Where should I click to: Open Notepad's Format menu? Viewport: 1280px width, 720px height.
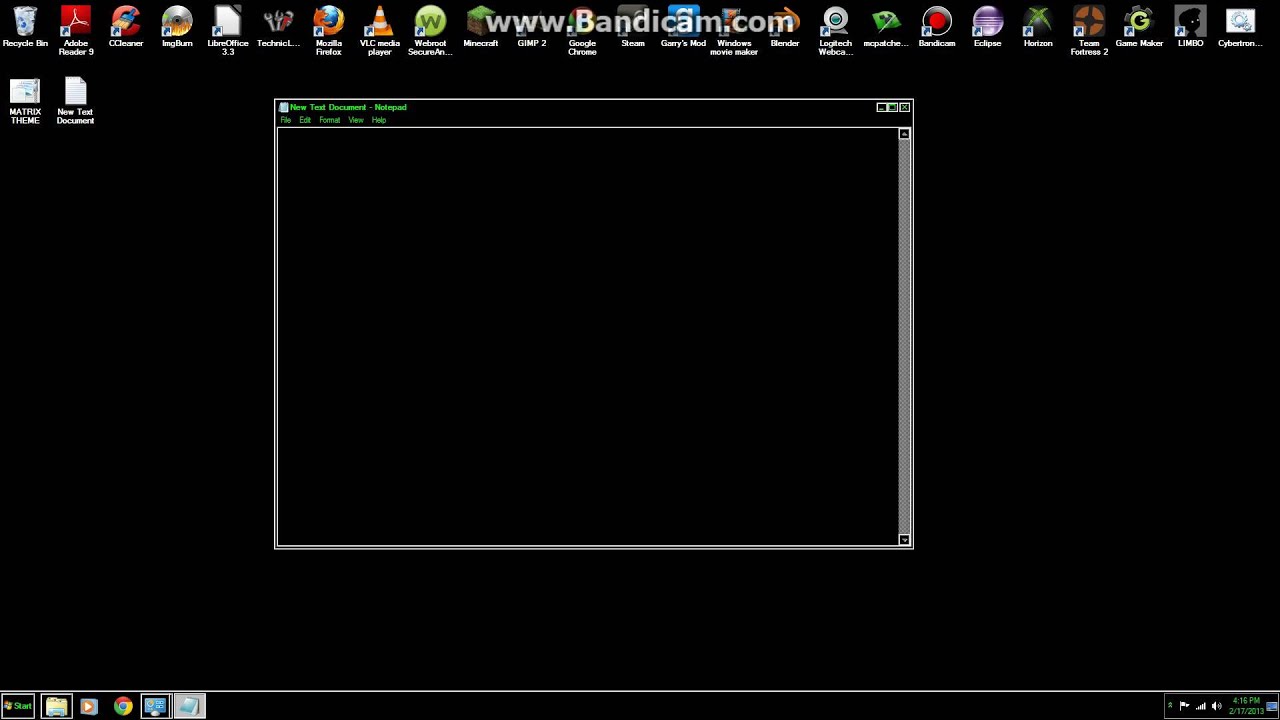point(330,120)
